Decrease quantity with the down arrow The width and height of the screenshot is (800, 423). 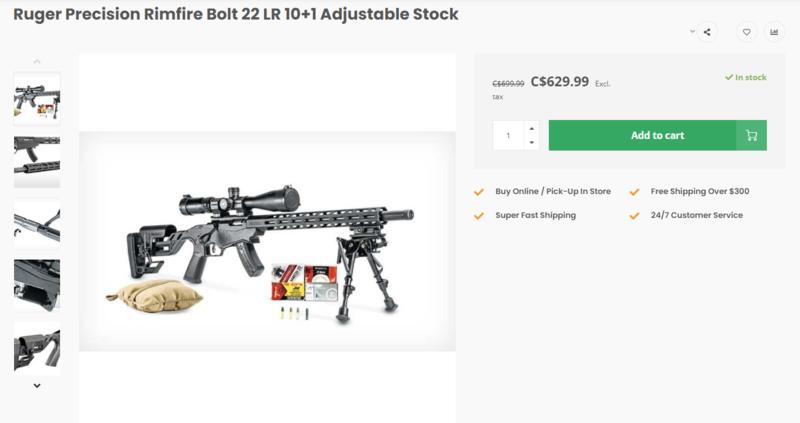[x=531, y=143]
